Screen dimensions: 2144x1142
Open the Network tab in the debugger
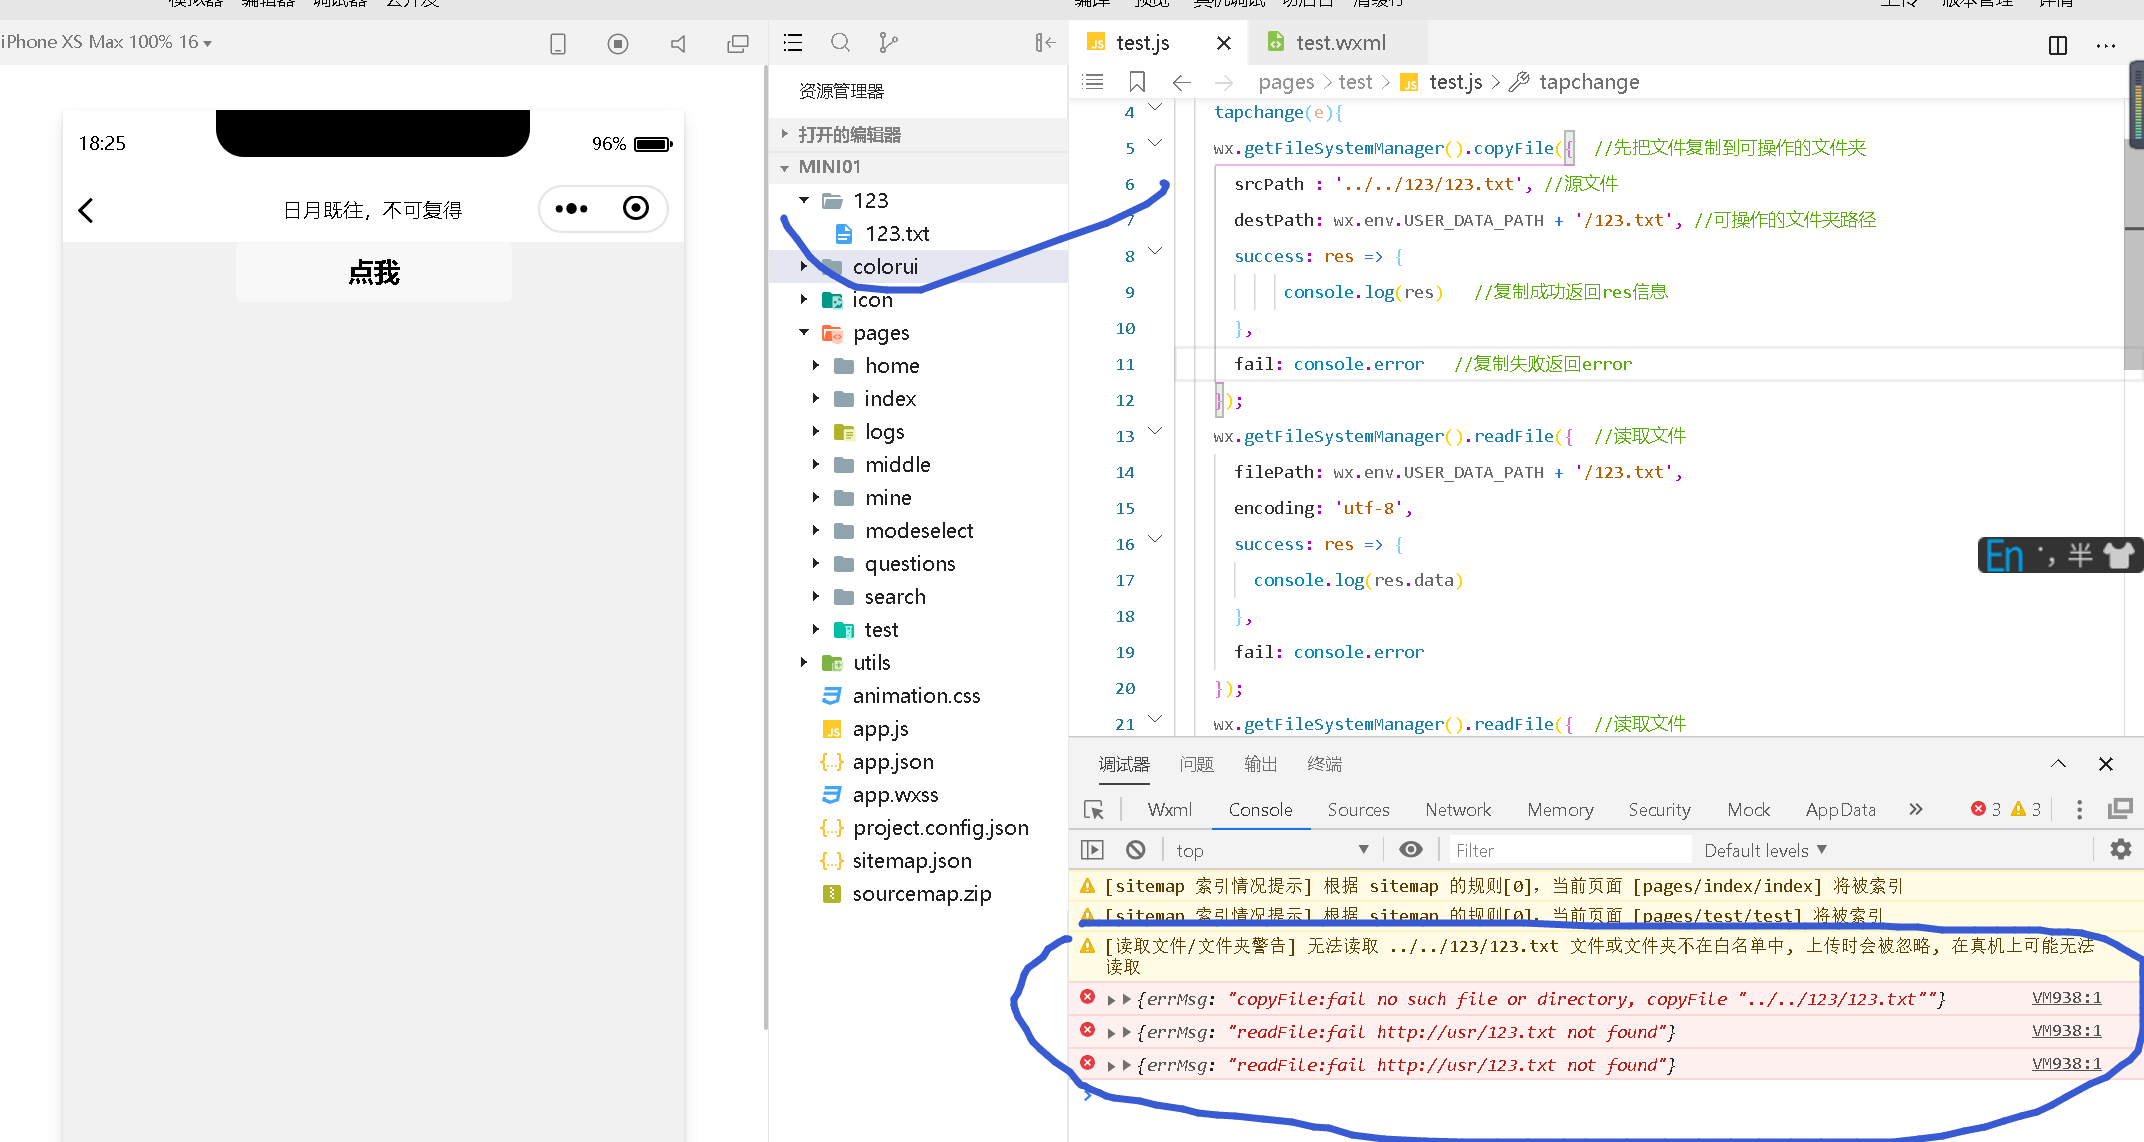coord(1457,810)
